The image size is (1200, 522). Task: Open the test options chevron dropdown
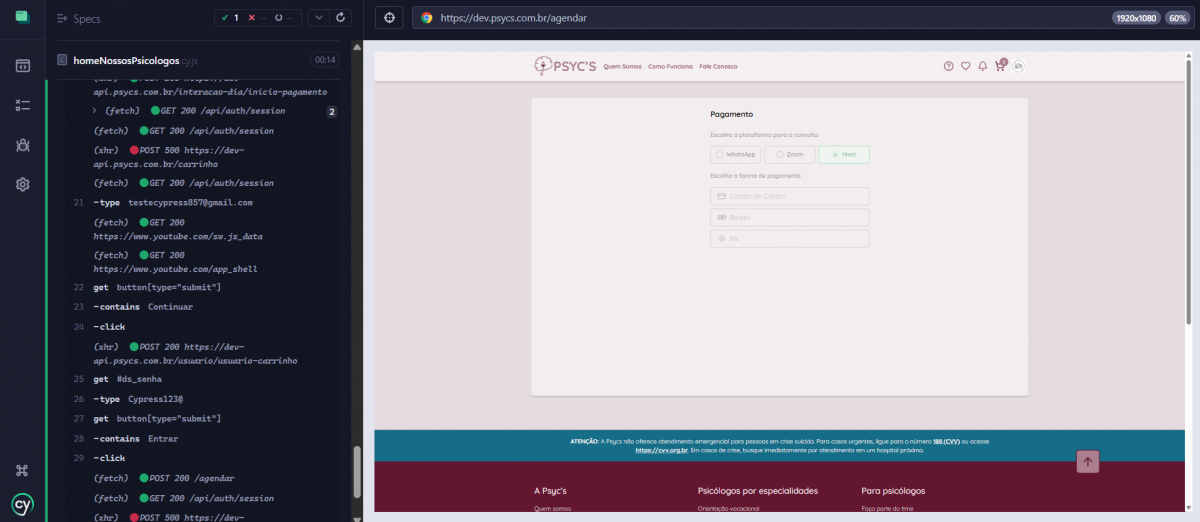pos(317,18)
